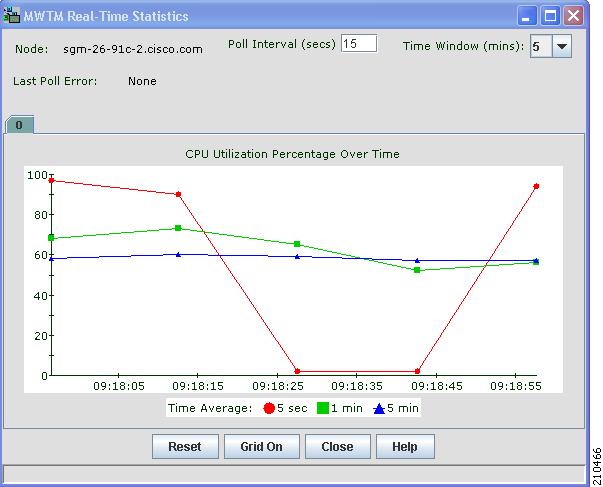The image size is (603, 487).
Task: Click the Last Poll Error label
Action: (55, 81)
